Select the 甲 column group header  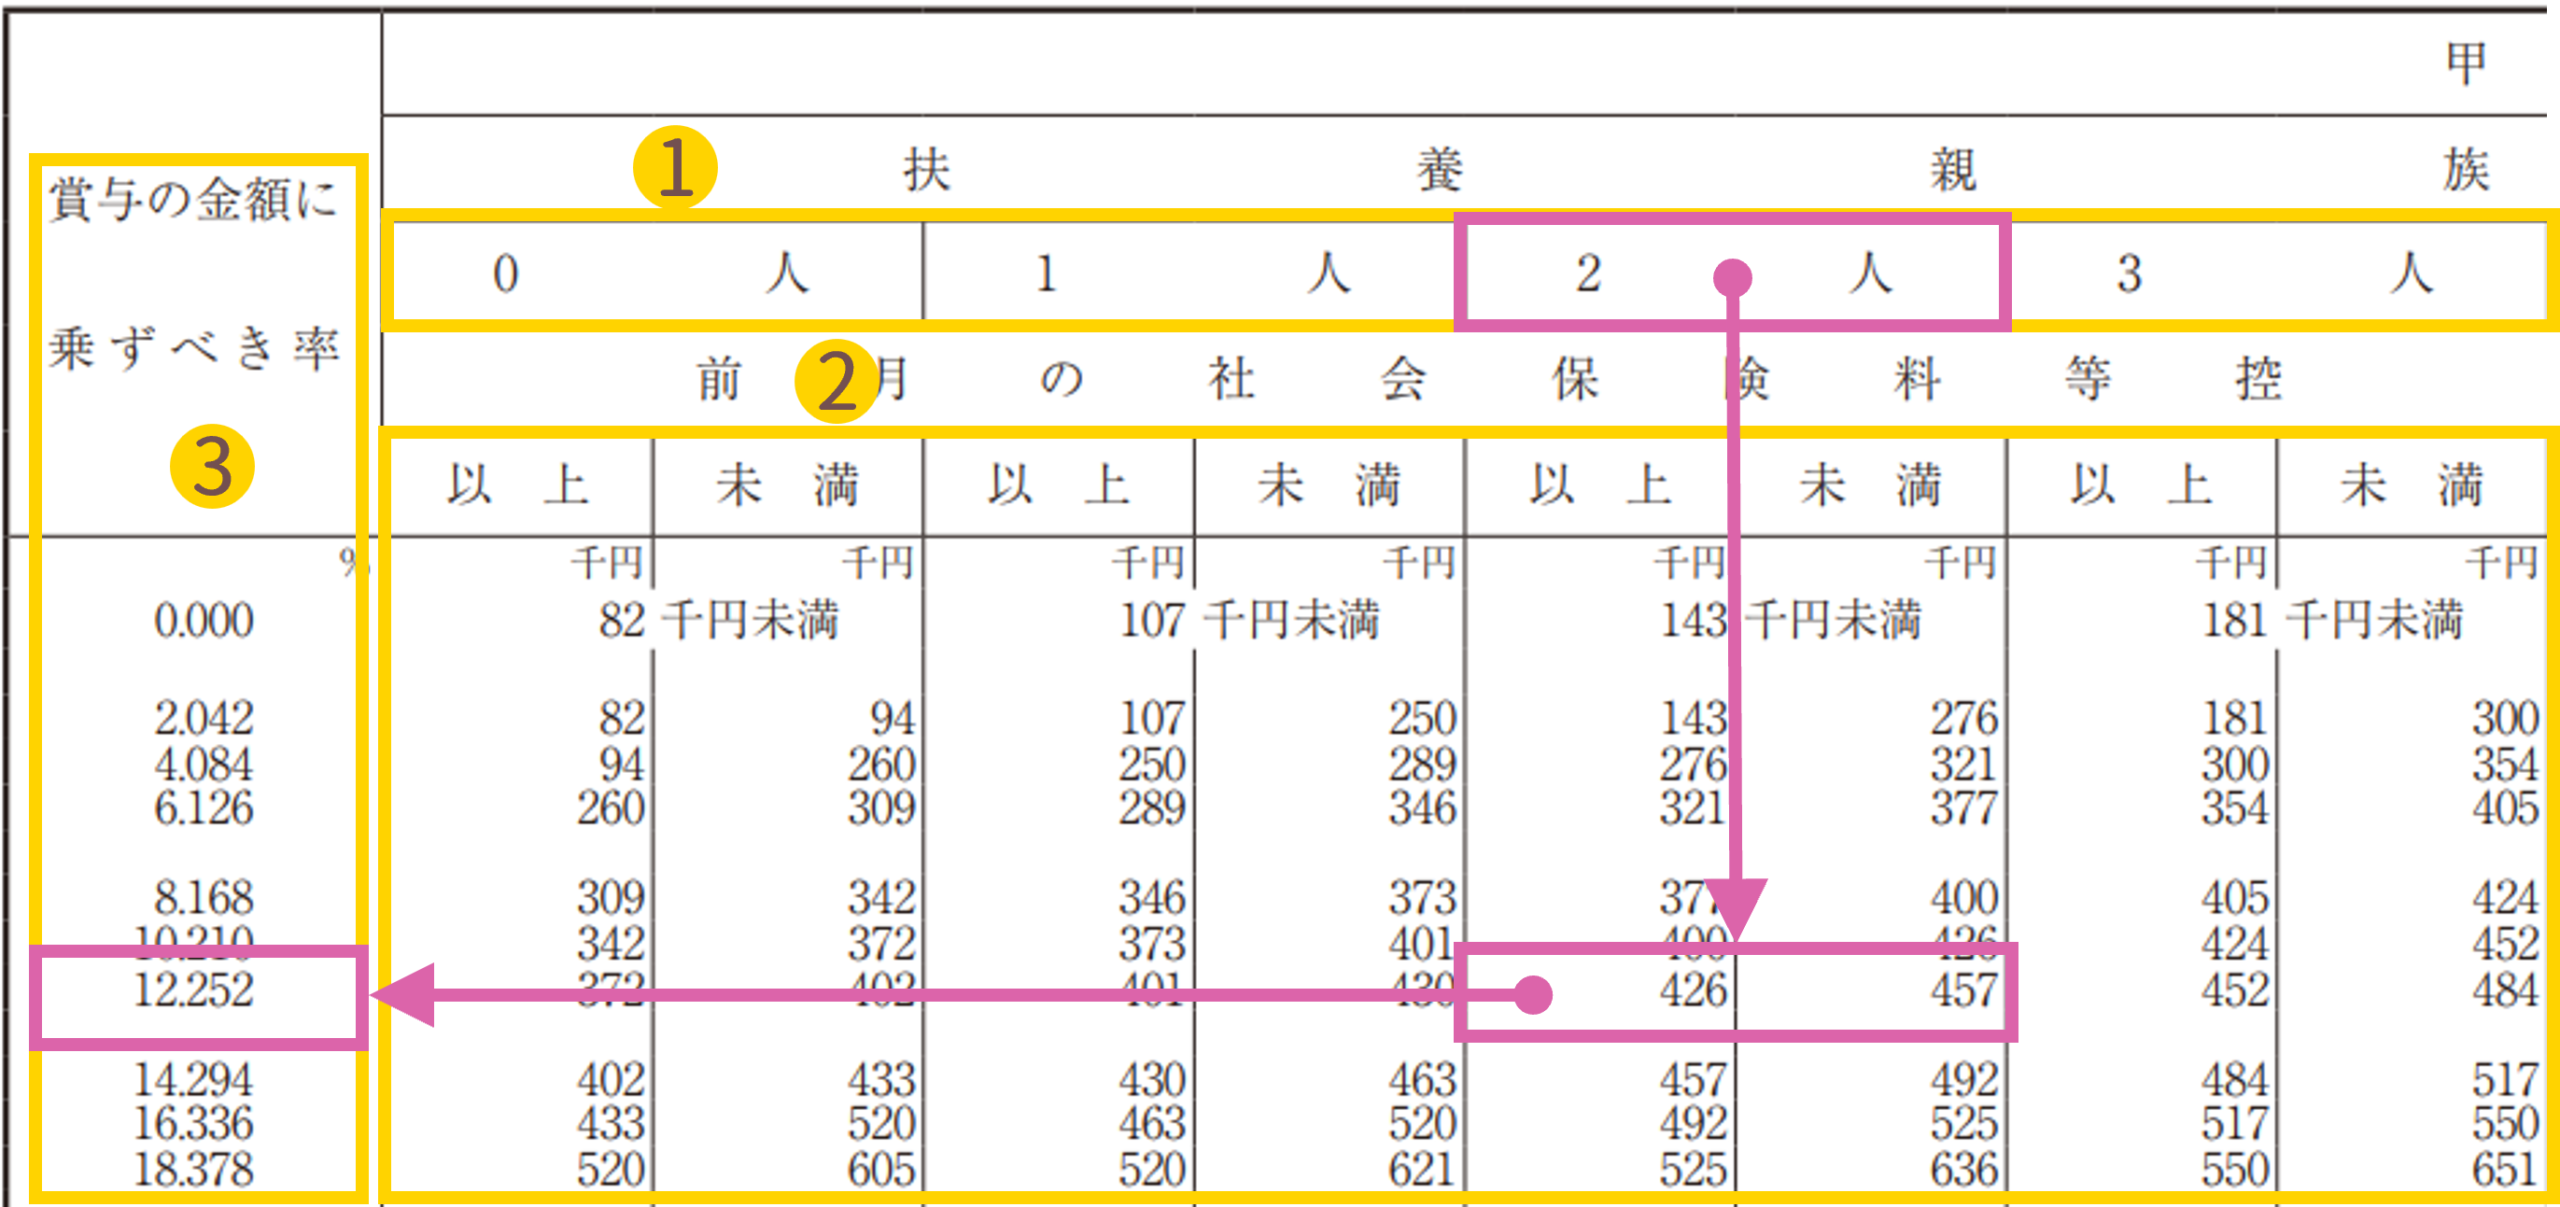pyautogui.click(x=2466, y=64)
